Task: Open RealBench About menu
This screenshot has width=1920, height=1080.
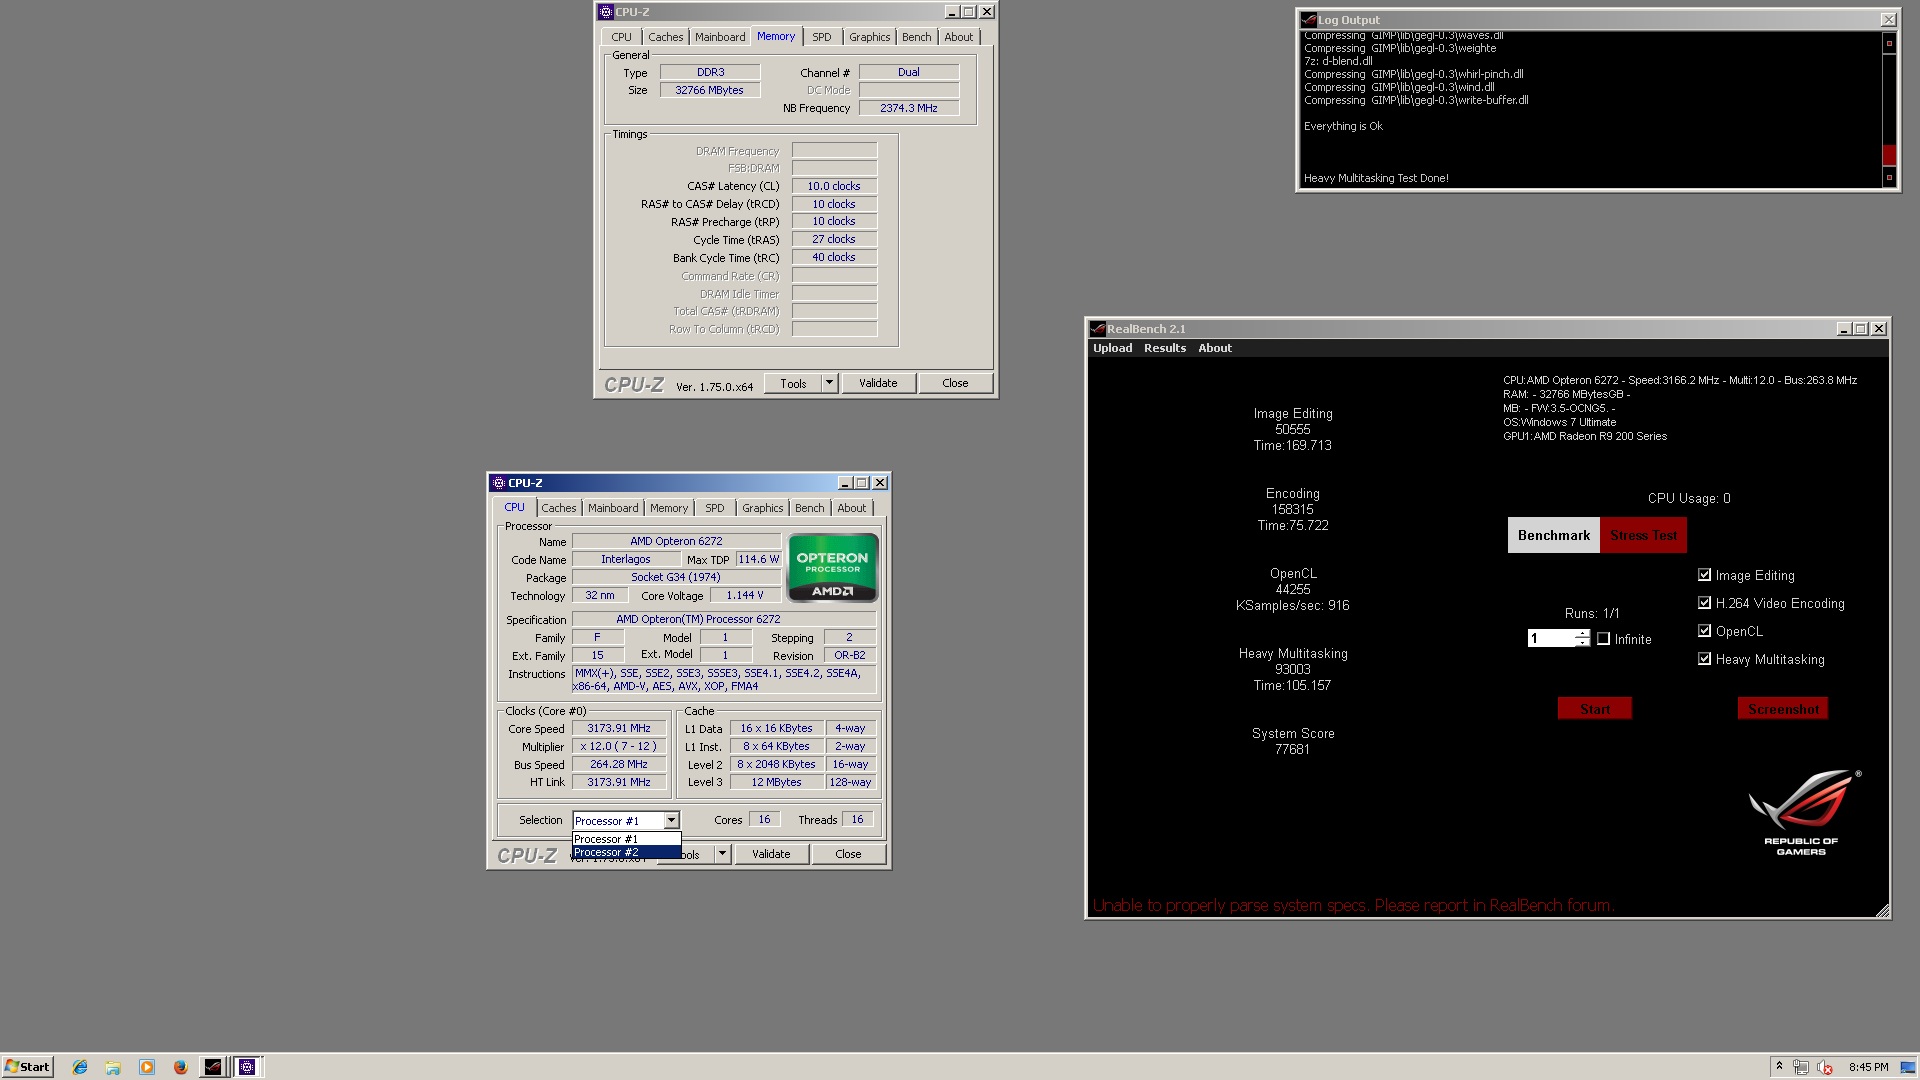Action: pos(1215,348)
